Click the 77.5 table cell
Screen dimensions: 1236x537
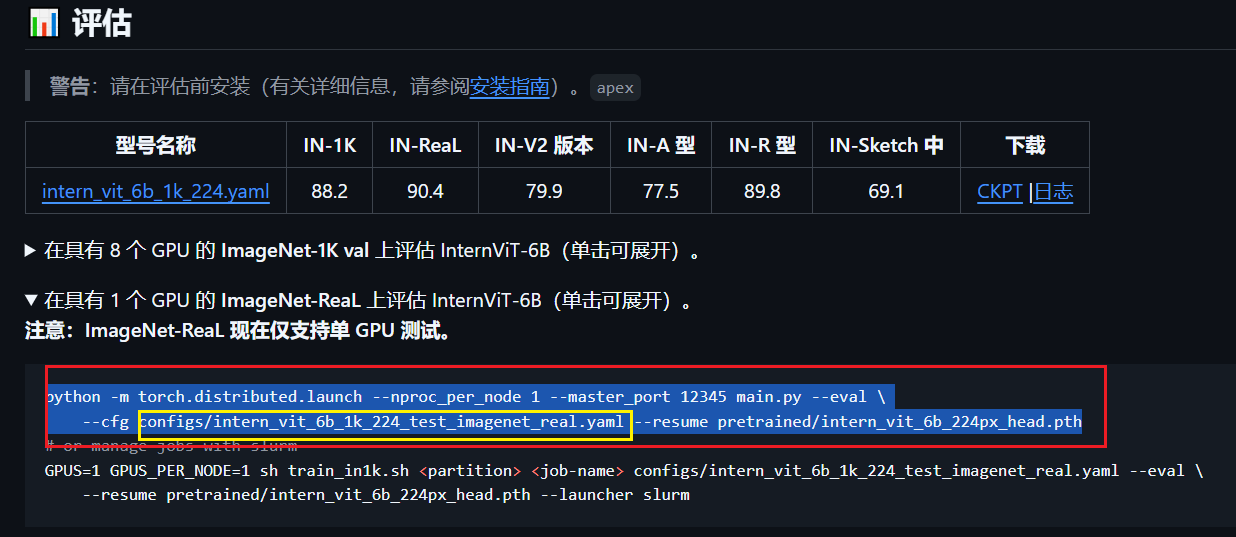point(661,191)
